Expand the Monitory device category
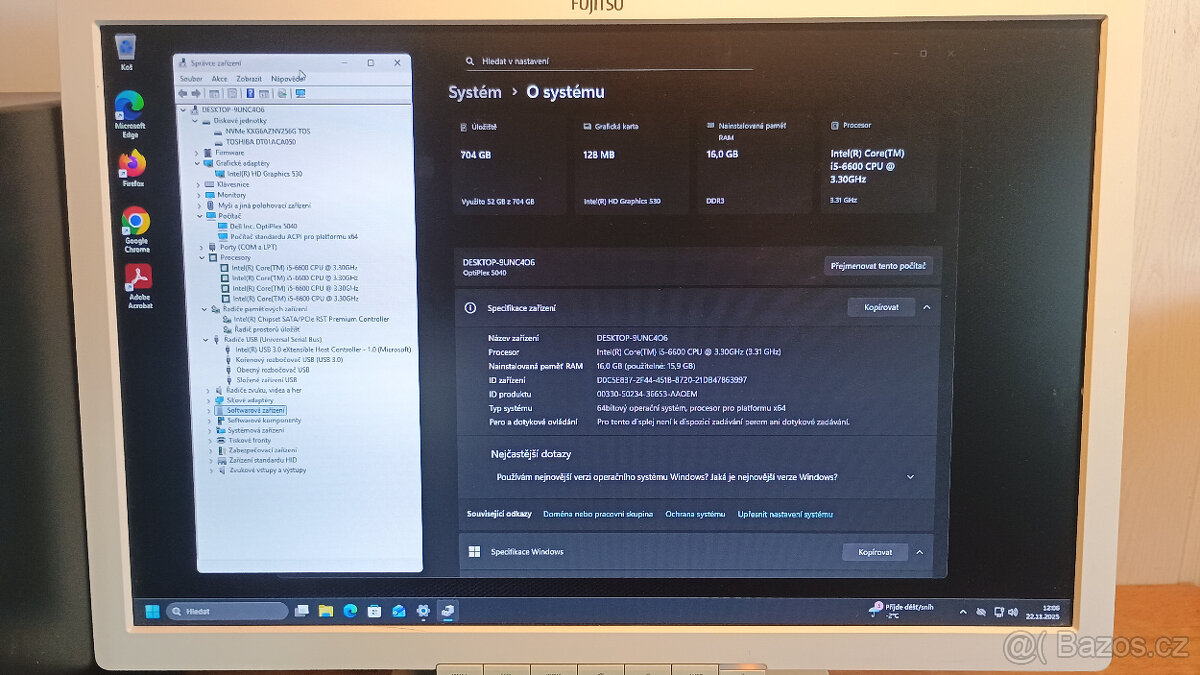 (x=198, y=195)
